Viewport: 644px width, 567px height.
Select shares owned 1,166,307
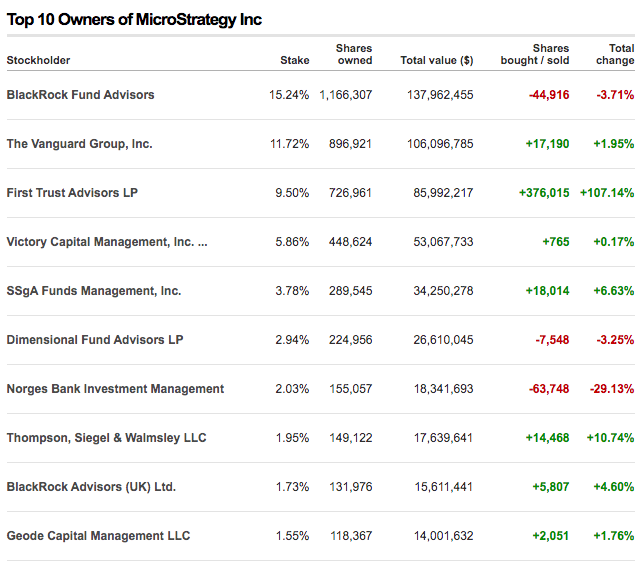[346, 95]
